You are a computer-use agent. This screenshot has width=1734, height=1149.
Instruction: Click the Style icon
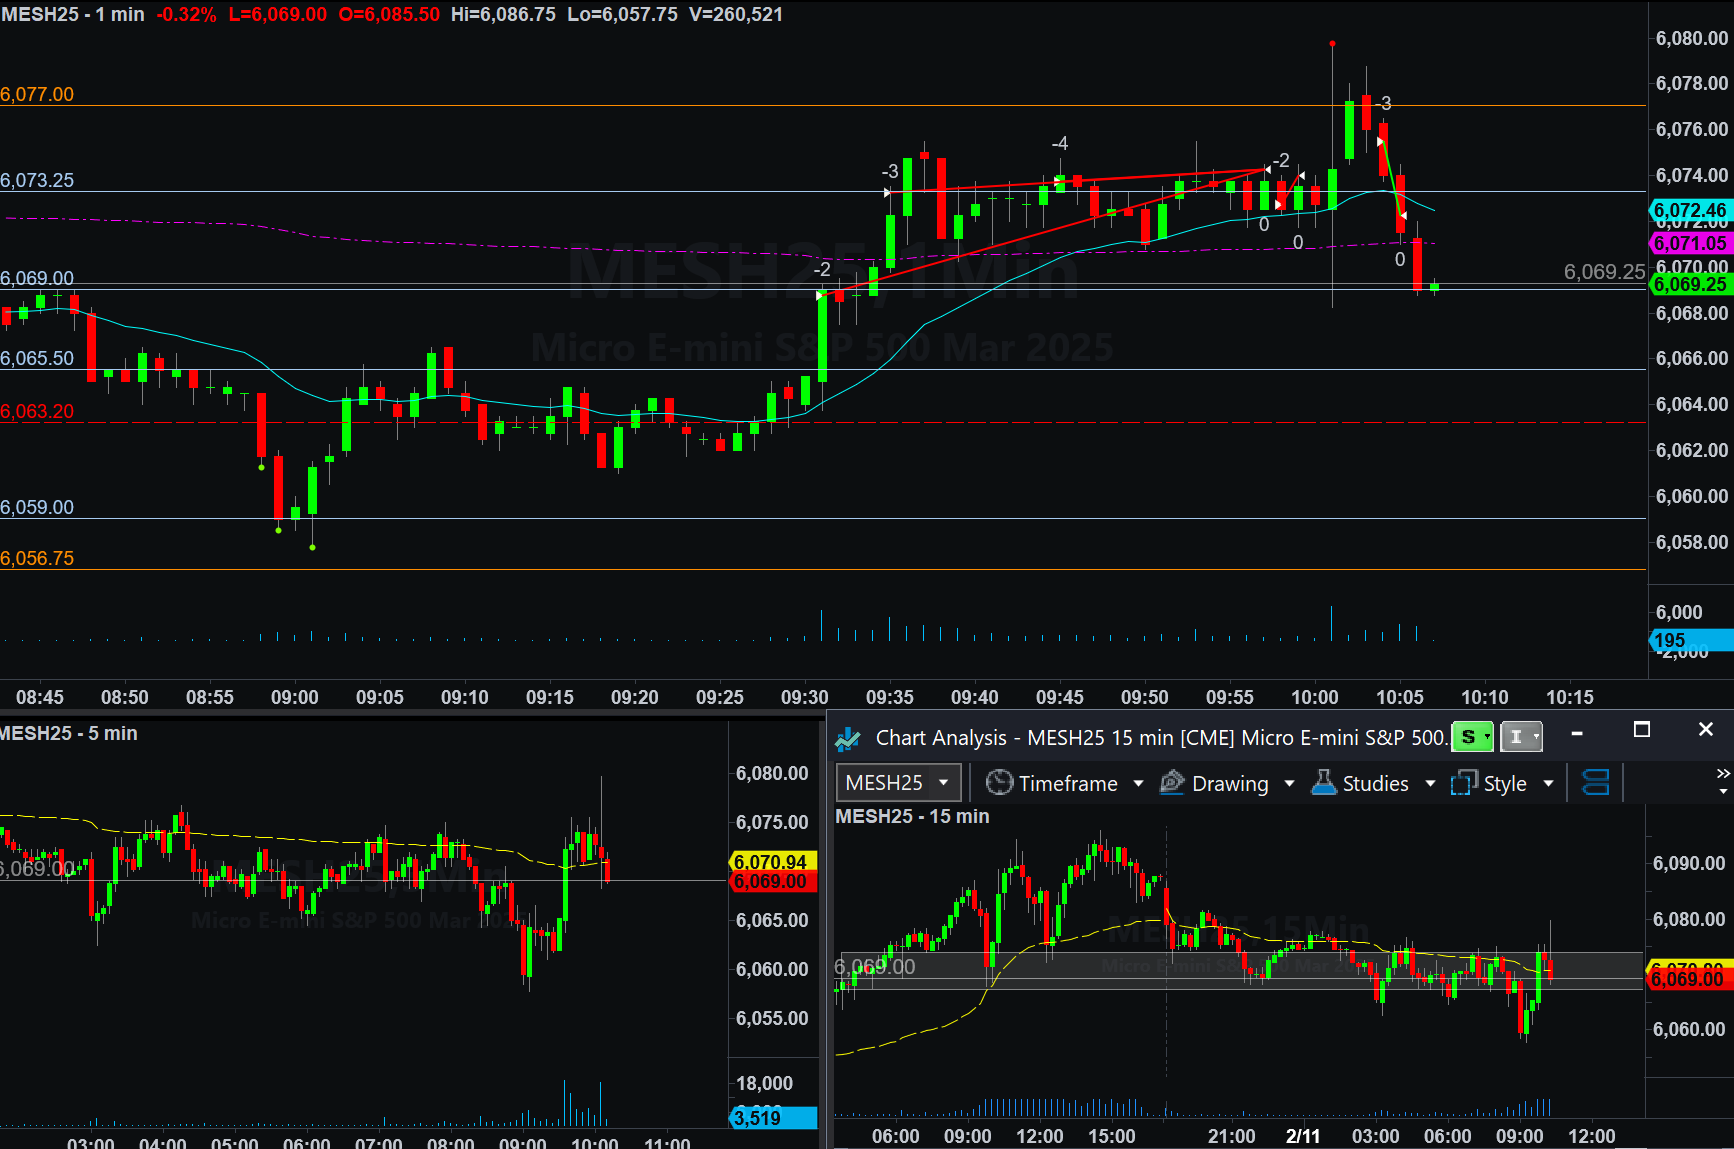point(1464,783)
